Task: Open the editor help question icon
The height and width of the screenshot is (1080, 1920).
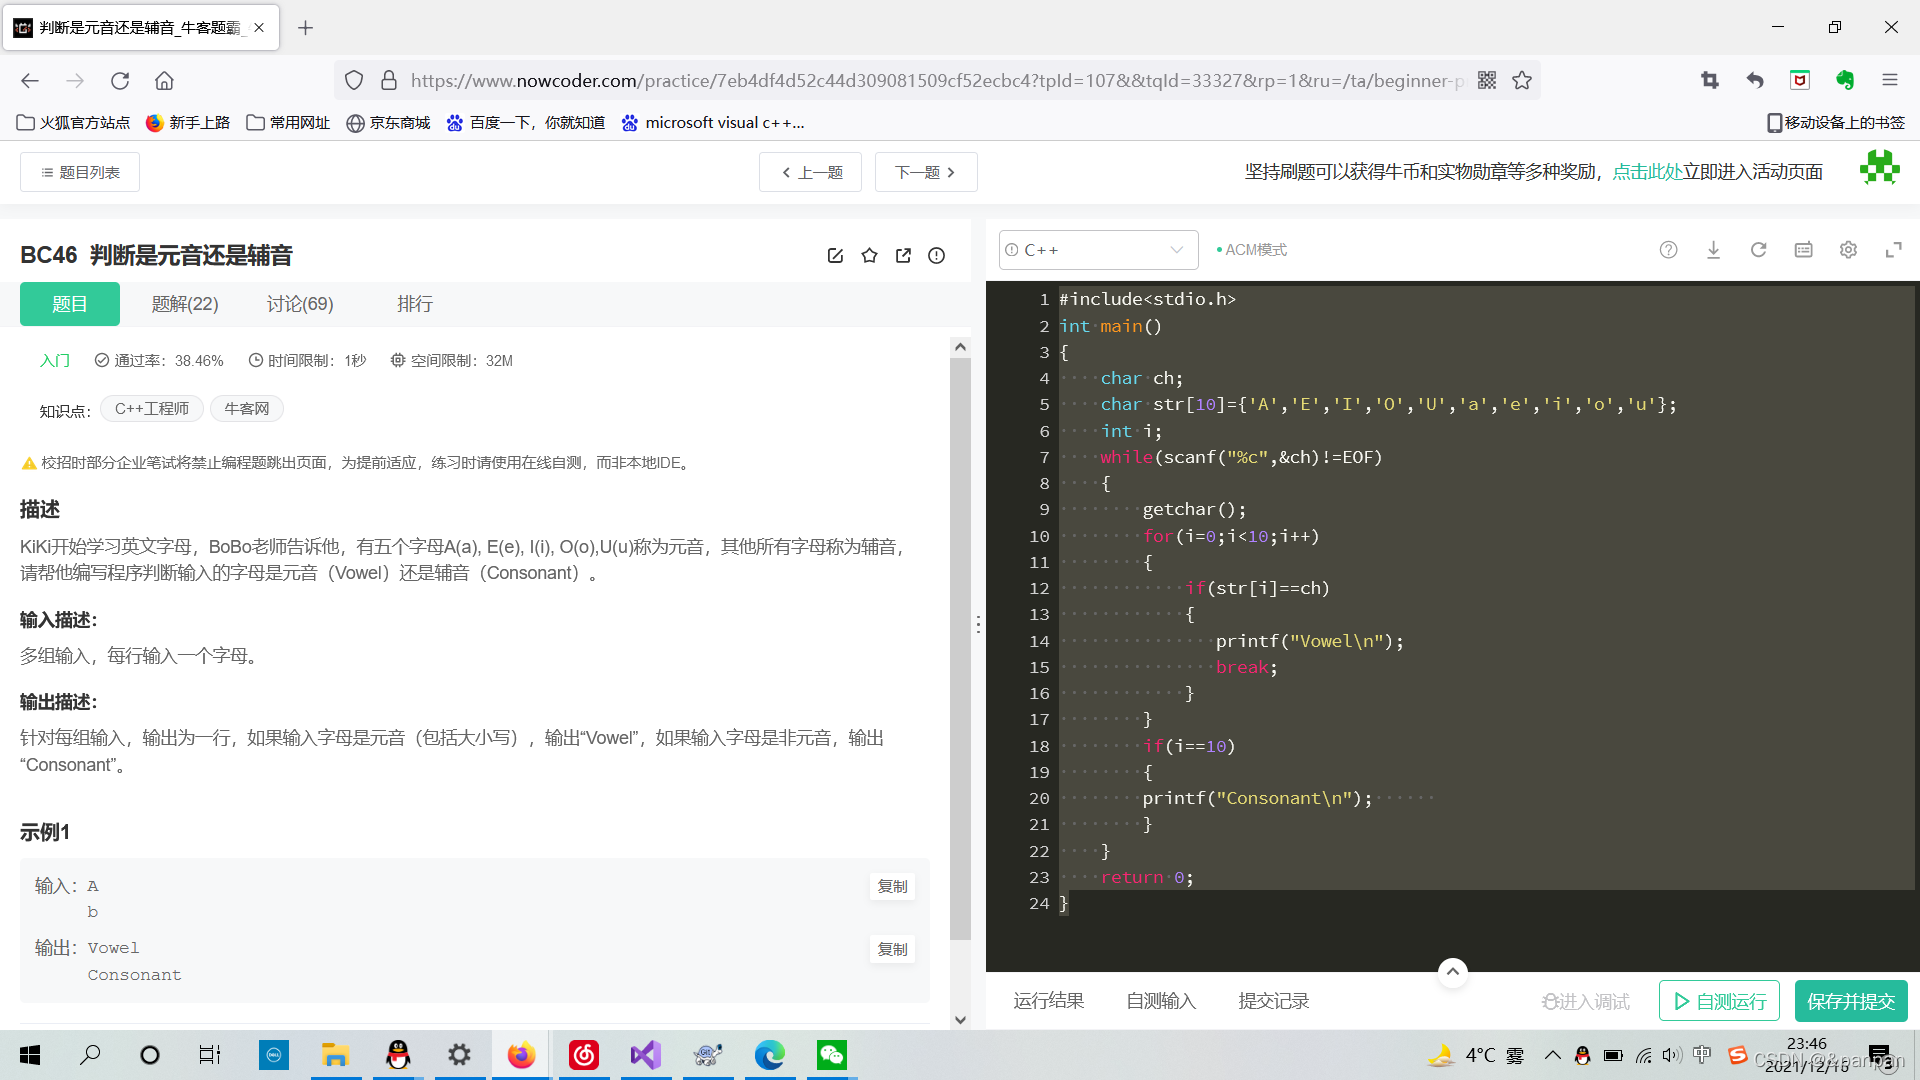Action: 1668,250
